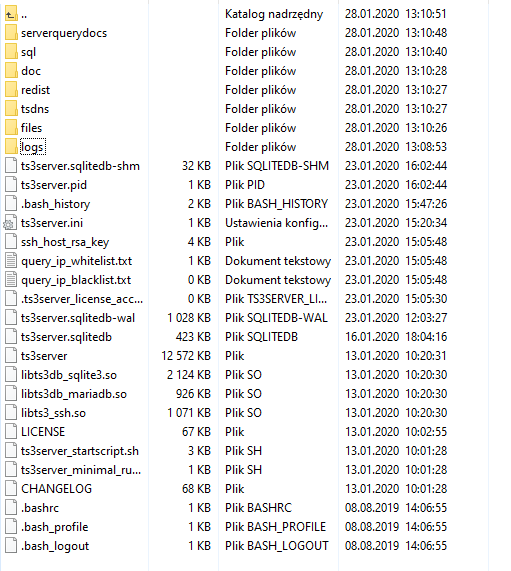
Task: Select the ts3server.ini gear settings icon
Action: (10, 223)
